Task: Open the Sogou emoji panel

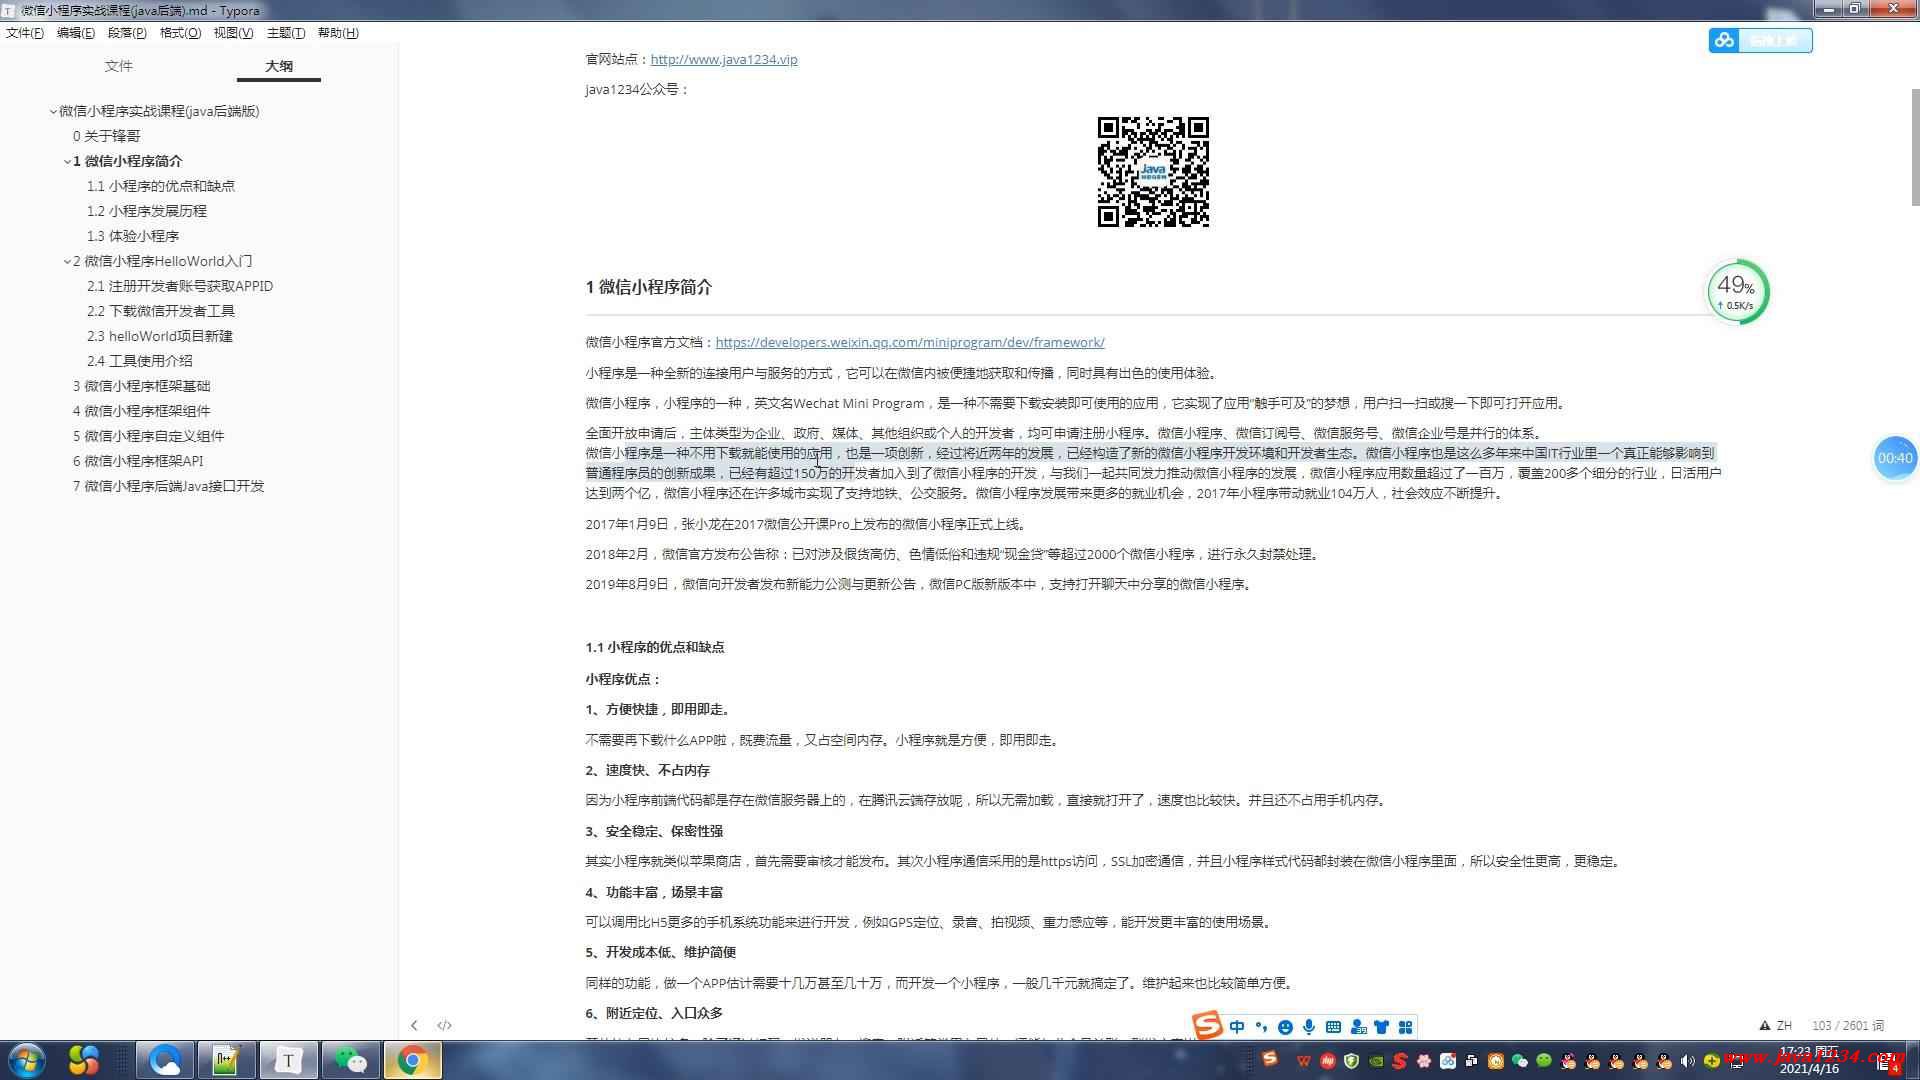Action: click(1285, 1027)
